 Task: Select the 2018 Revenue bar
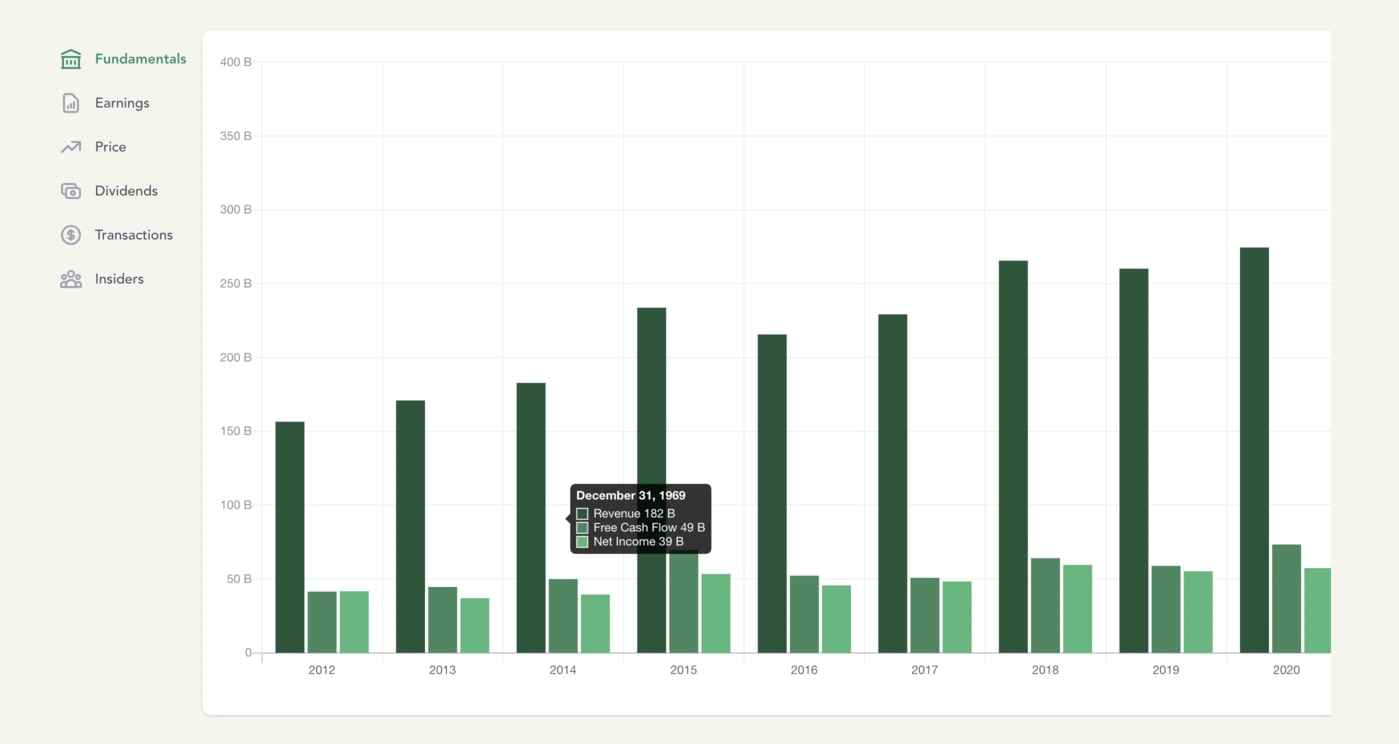click(x=1013, y=457)
